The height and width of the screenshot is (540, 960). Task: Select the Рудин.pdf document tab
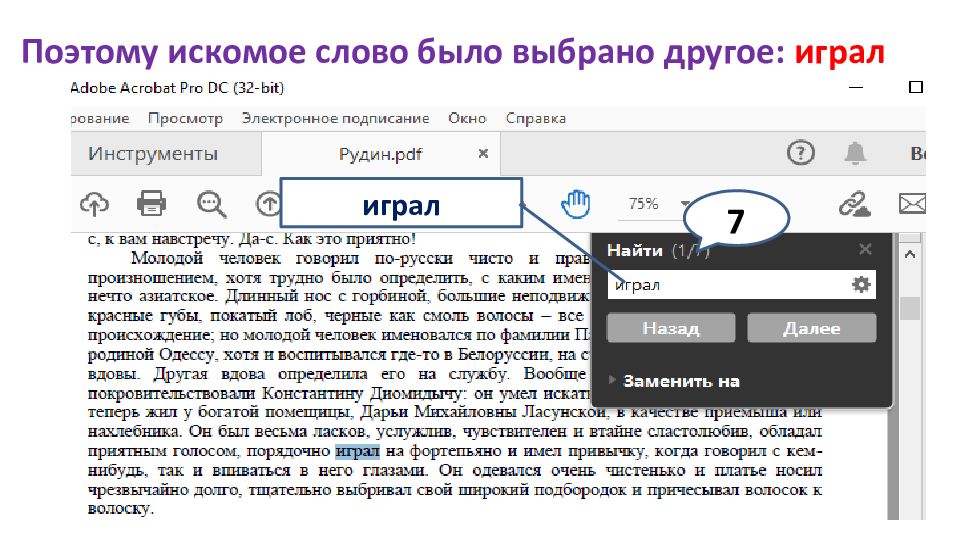[380, 154]
